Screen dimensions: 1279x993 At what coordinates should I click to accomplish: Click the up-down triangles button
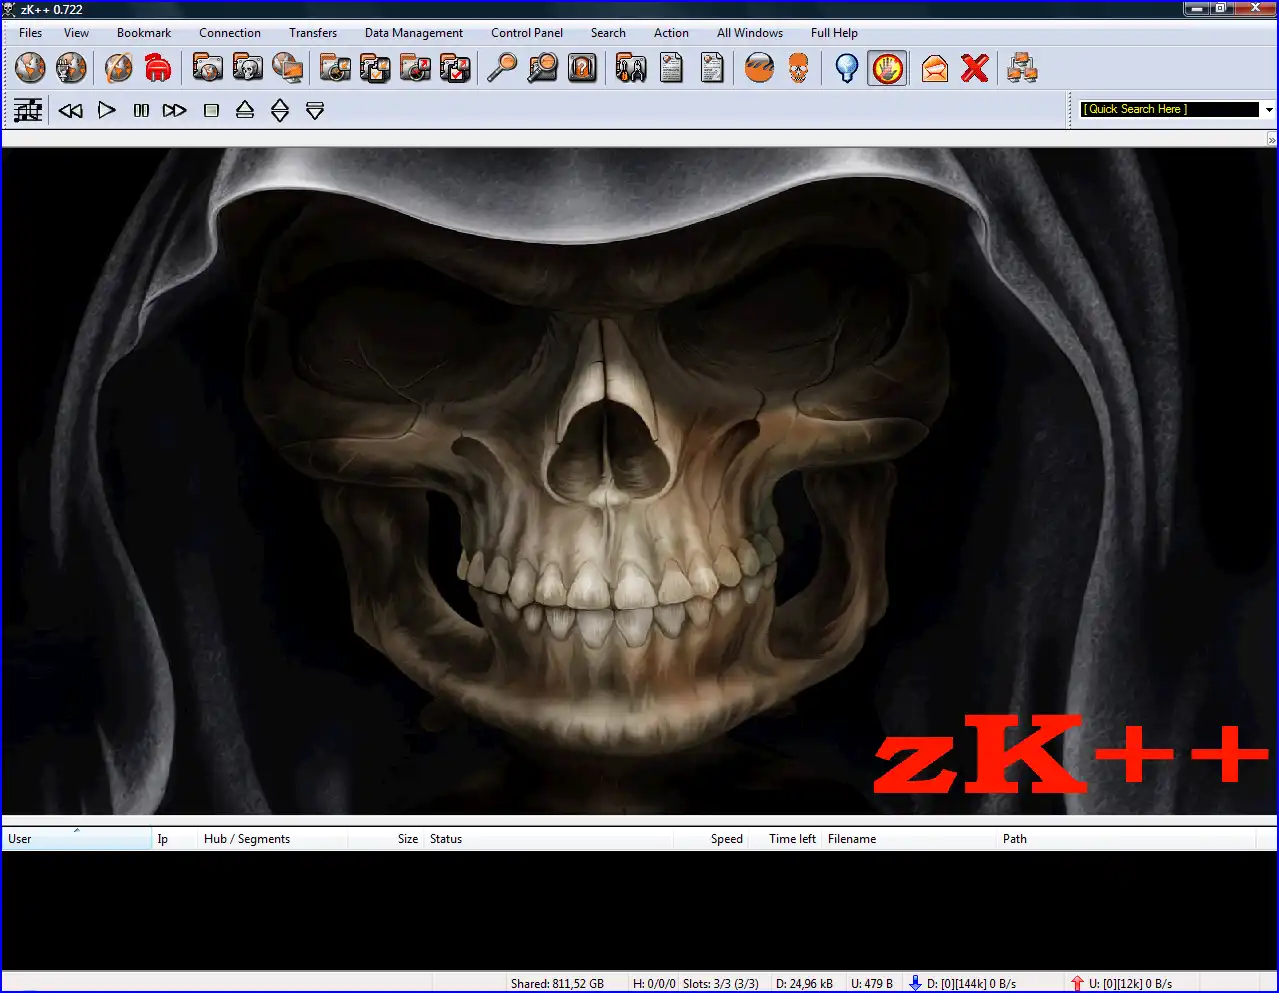(x=280, y=110)
